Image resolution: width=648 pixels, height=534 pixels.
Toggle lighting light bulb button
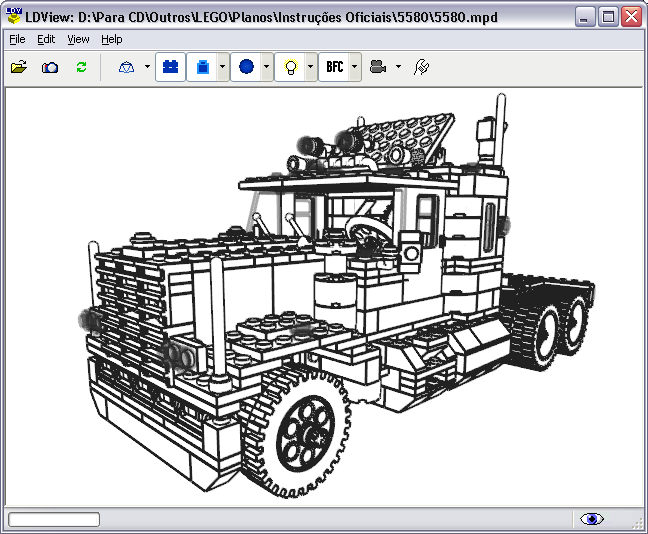point(291,67)
